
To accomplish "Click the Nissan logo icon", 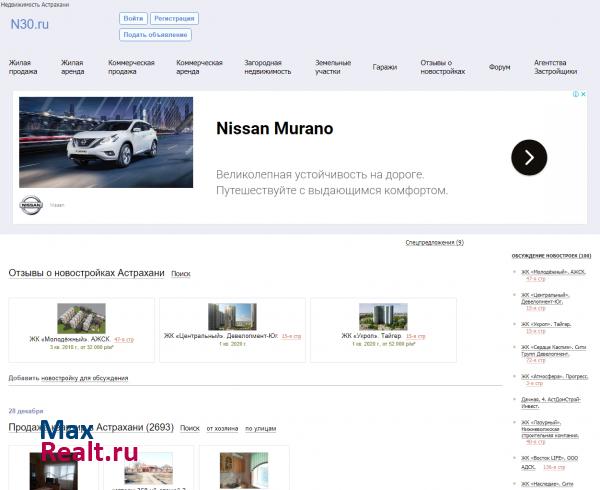I will tap(31, 205).
